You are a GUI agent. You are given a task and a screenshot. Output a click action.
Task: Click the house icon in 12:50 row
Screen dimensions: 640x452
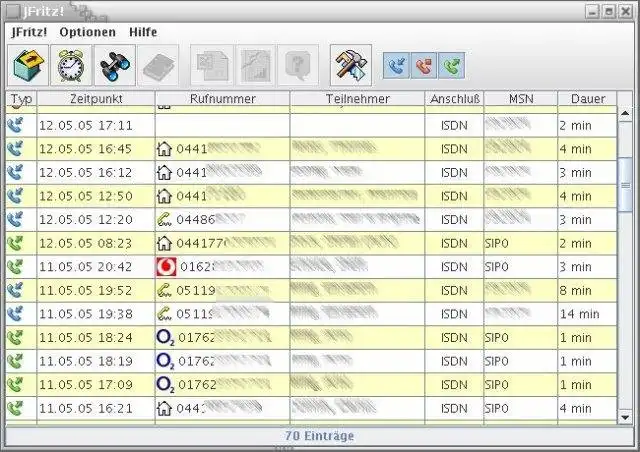[x=164, y=196]
